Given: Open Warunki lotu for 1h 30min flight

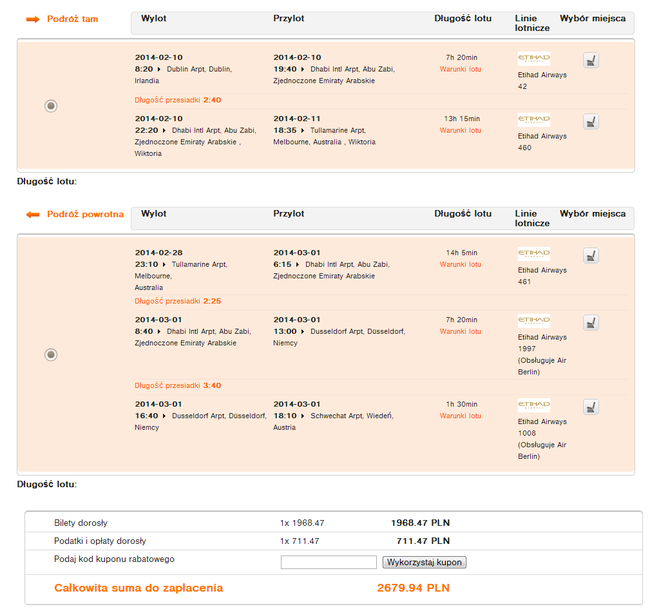Looking at the screenshot, I should (x=461, y=416).
